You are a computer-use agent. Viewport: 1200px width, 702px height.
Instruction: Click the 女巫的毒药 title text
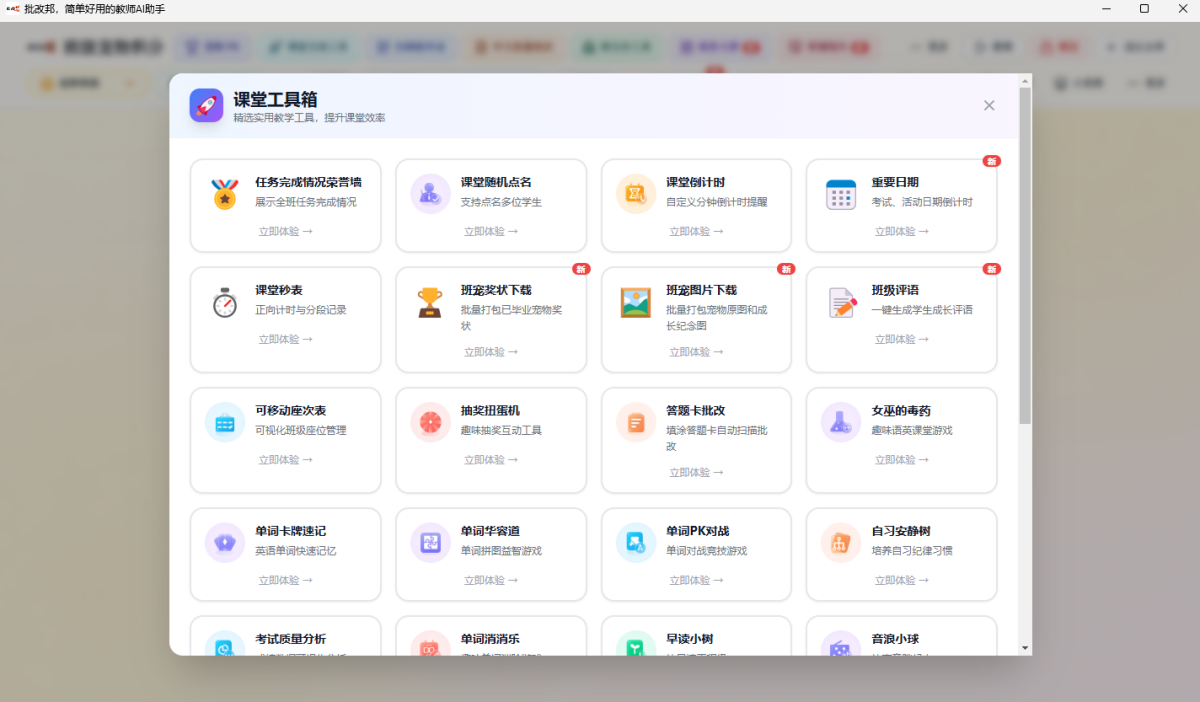tap(901, 410)
